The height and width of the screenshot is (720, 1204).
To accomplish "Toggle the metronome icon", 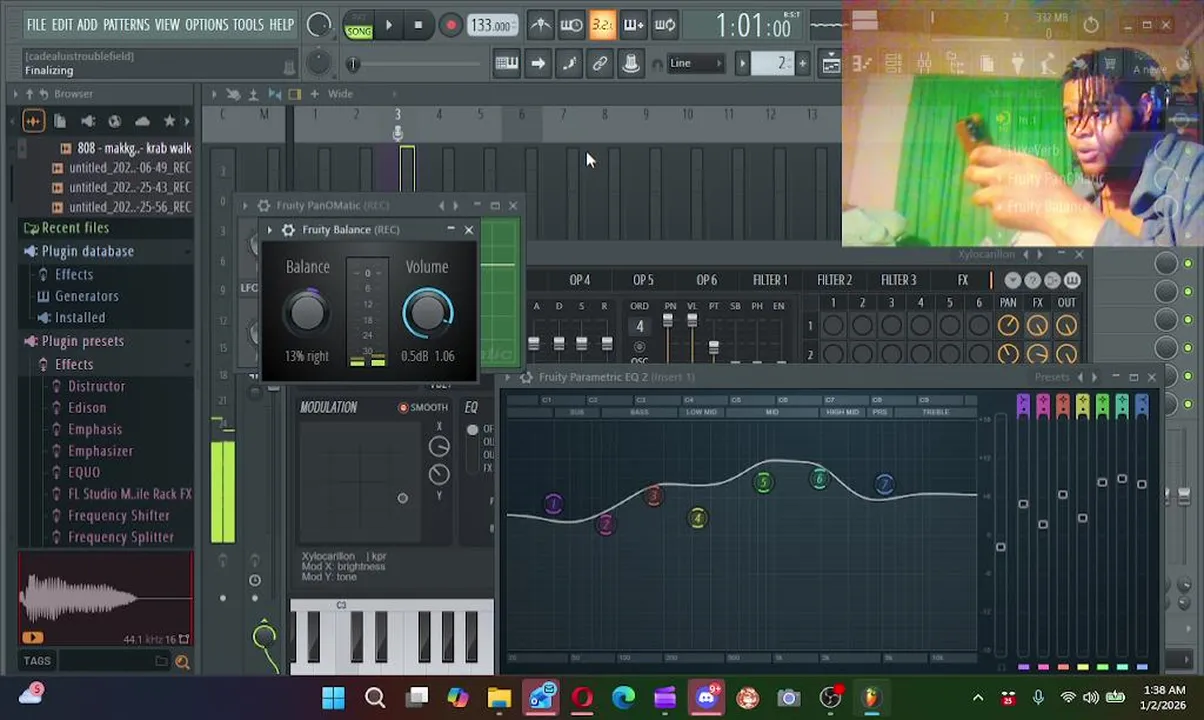I will click(x=540, y=25).
